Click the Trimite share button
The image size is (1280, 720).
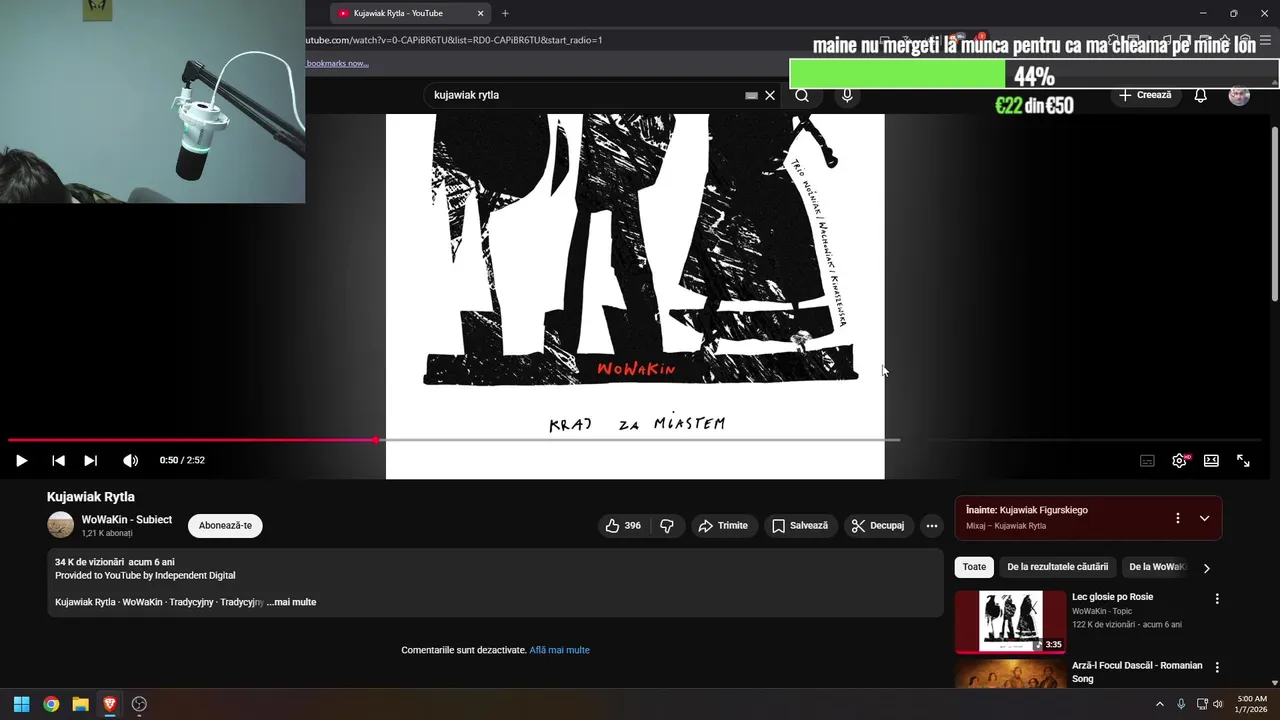click(x=723, y=525)
